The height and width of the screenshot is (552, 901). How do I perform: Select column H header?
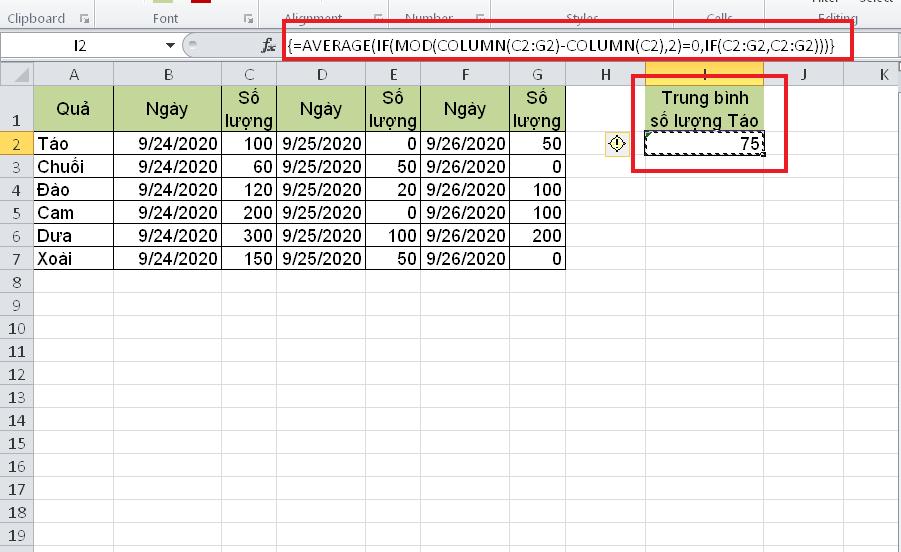click(x=606, y=74)
